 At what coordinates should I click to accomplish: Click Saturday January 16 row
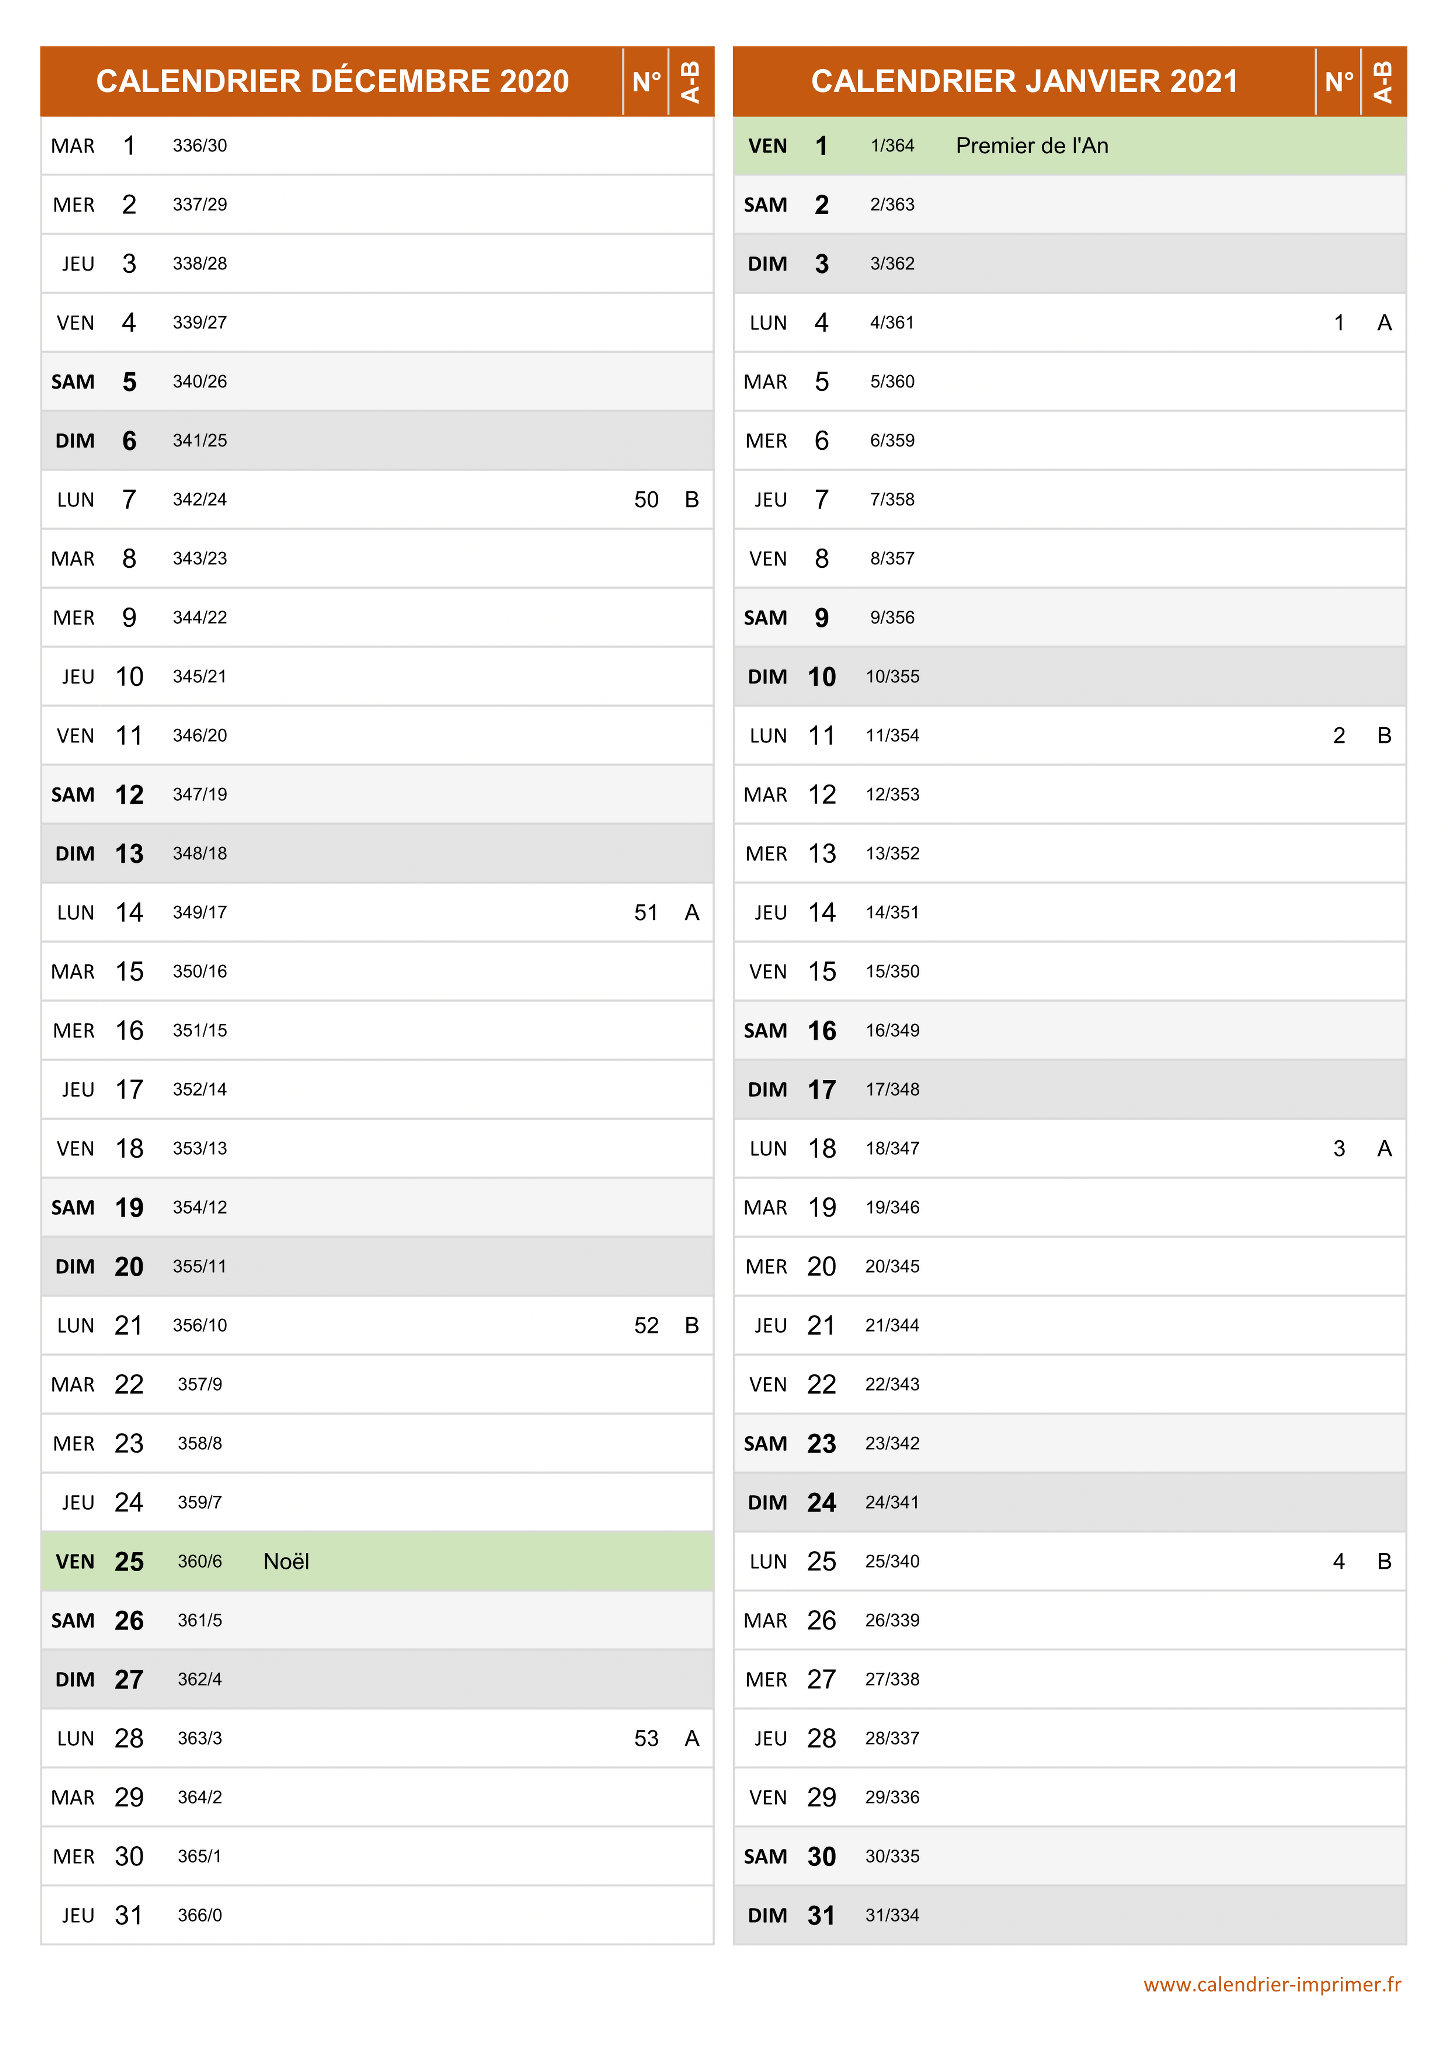(1070, 1031)
